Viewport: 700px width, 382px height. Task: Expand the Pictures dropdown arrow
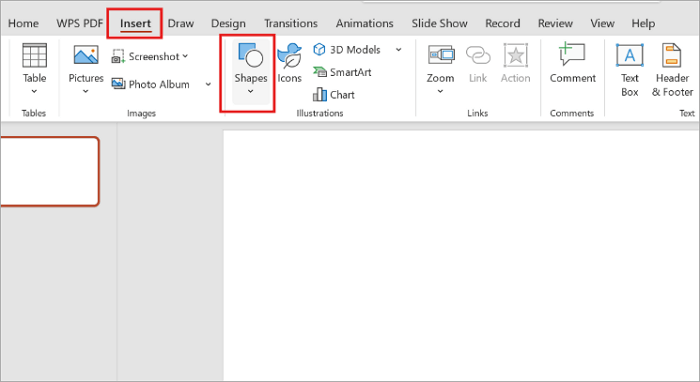86,91
